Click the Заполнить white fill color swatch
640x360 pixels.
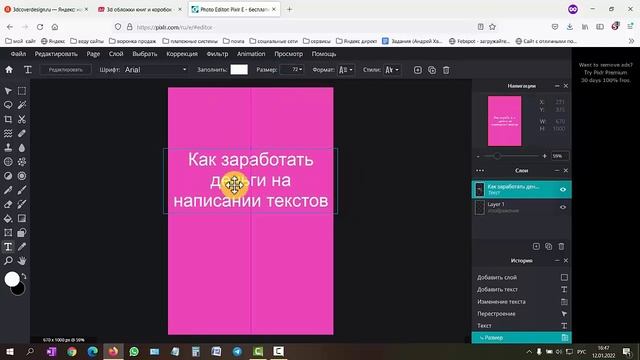239,70
